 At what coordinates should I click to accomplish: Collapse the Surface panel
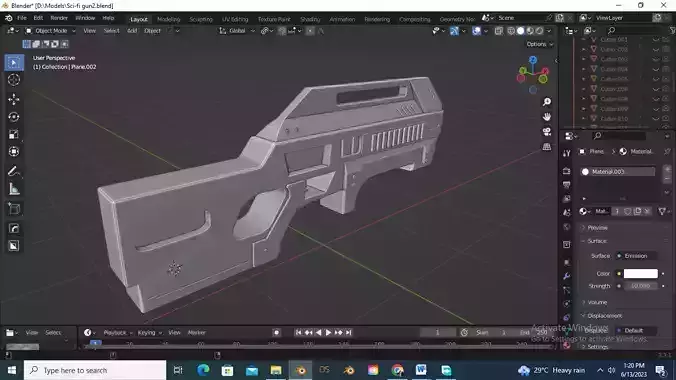[597, 241]
